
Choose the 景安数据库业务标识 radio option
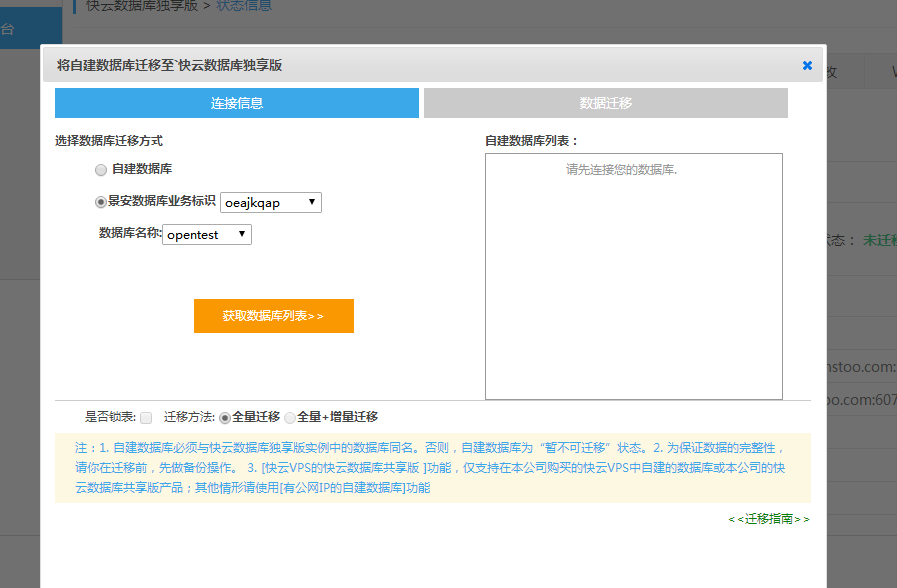click(x=101, y=202)
